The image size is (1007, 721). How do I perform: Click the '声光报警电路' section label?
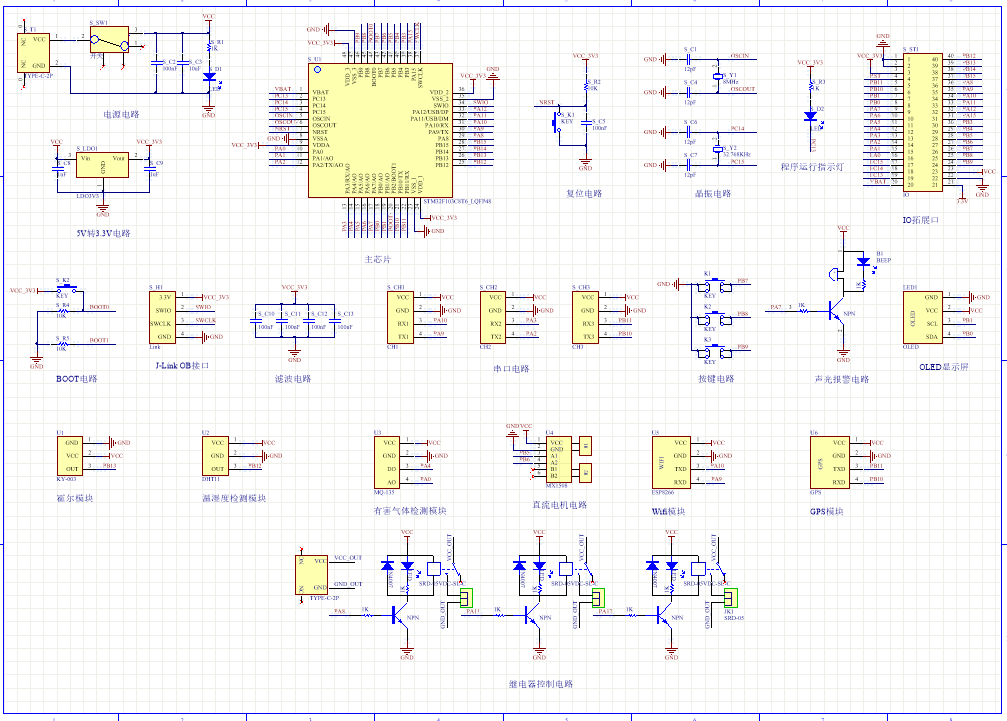tap(842, 379)
